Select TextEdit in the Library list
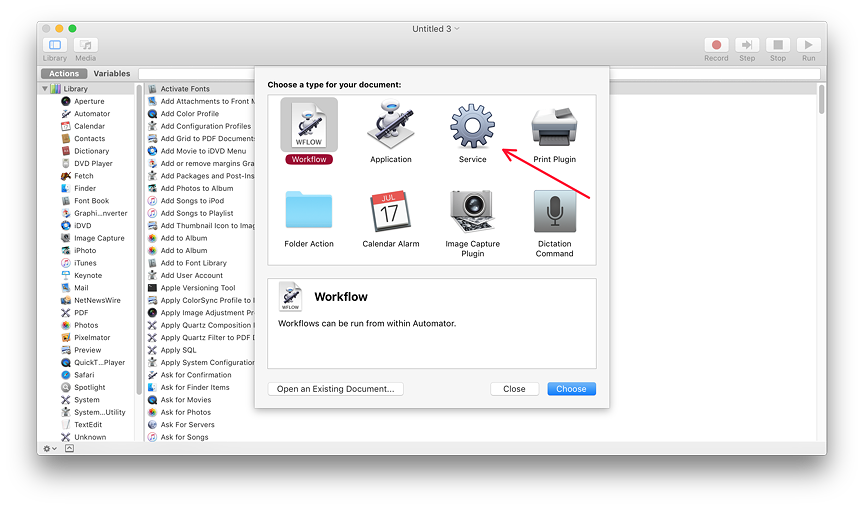This screenshot has height=508, width=864. tap(88, 425)
